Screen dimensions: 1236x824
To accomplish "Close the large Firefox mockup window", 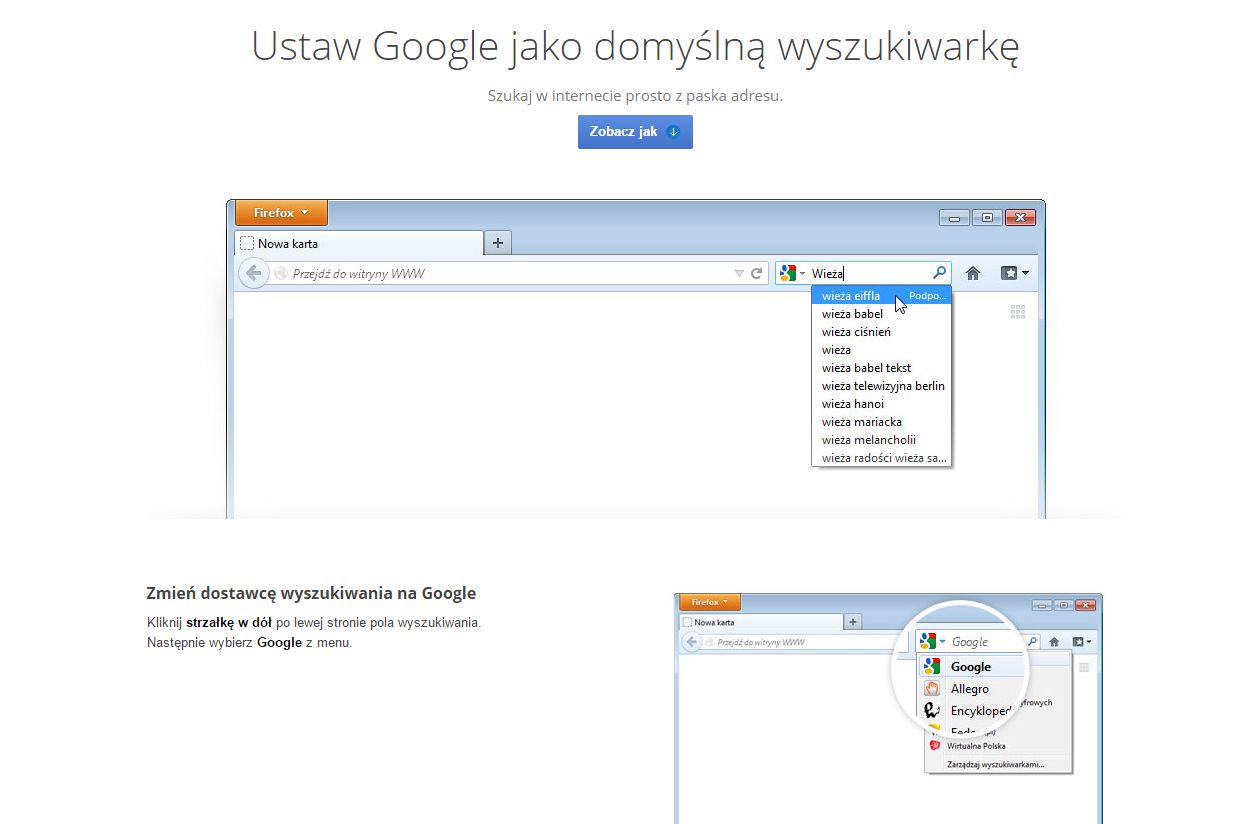I will 1020,217.
